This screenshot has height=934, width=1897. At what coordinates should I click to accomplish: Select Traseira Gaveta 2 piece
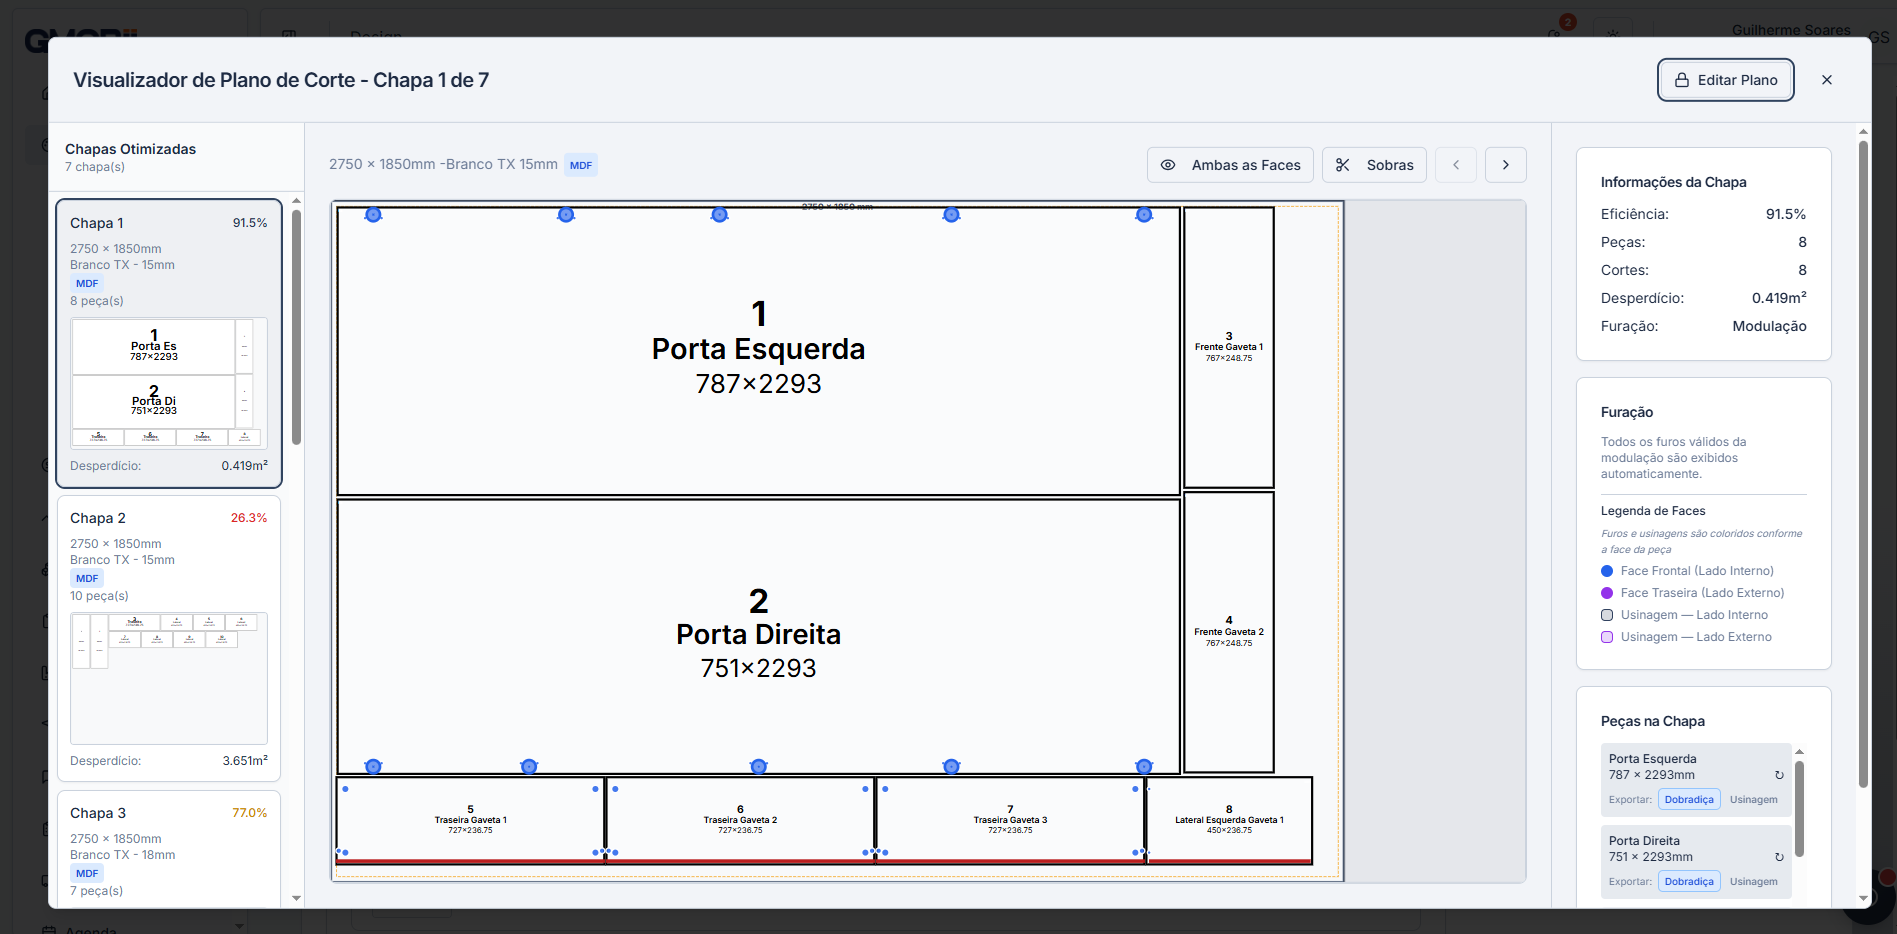(x=740, y=820)
